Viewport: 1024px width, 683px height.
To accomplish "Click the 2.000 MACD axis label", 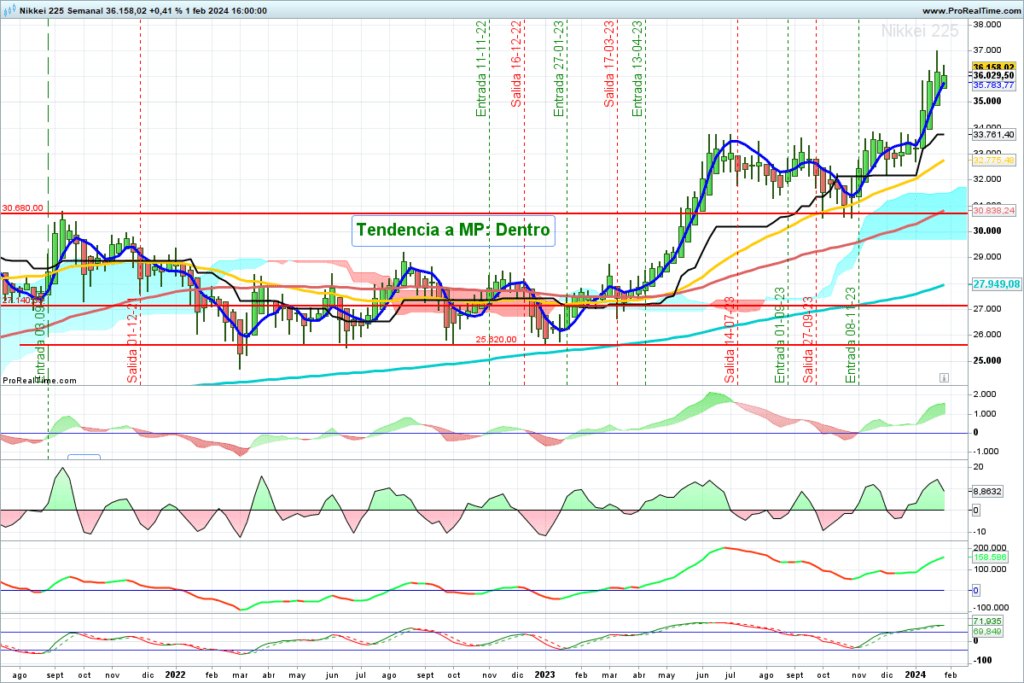I will (x=985, y=394).
